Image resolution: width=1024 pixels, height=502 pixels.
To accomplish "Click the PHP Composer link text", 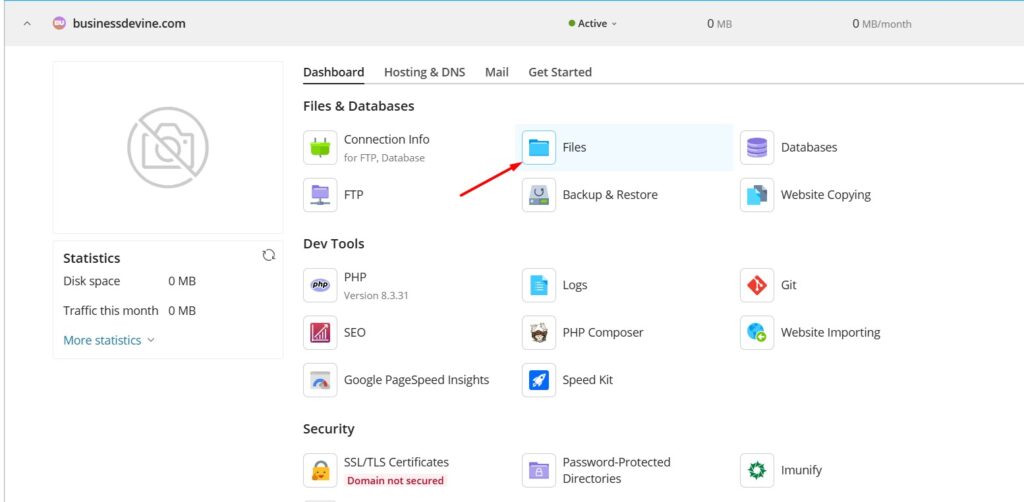I will tap(603, 333).
